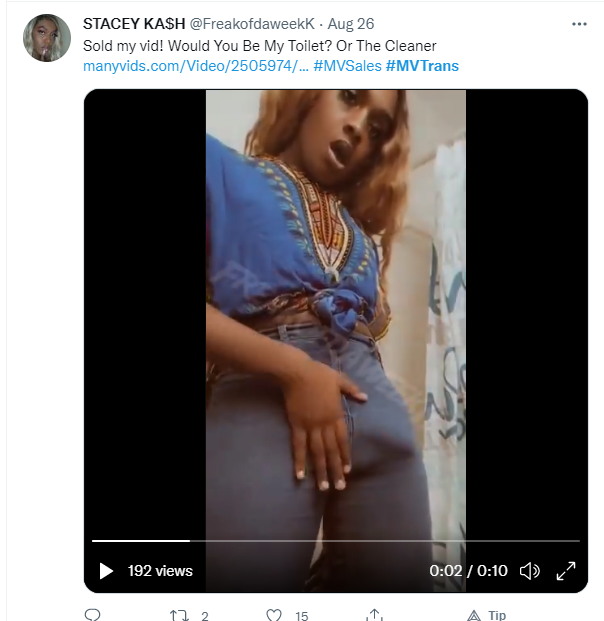Open the STACEY KA$H profile avatar
The image size is (604, 621).
pos(47,38)
